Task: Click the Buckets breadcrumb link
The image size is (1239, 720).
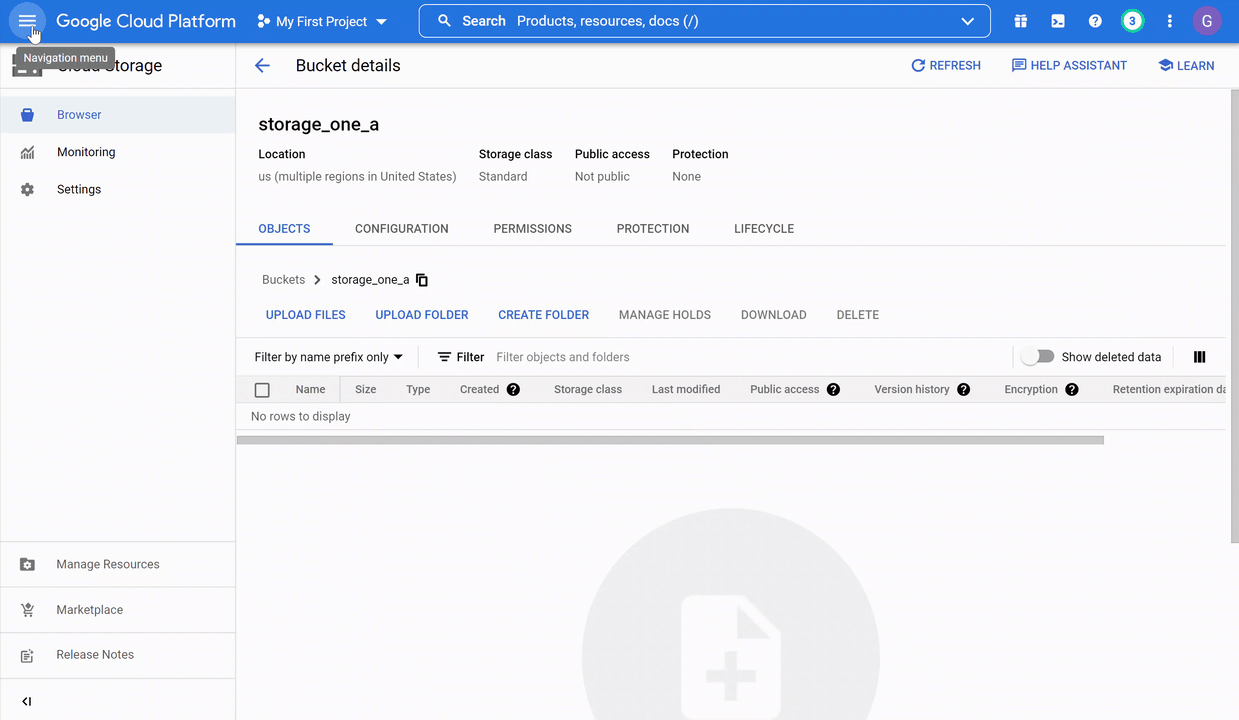Action: [x=284, y=280]
